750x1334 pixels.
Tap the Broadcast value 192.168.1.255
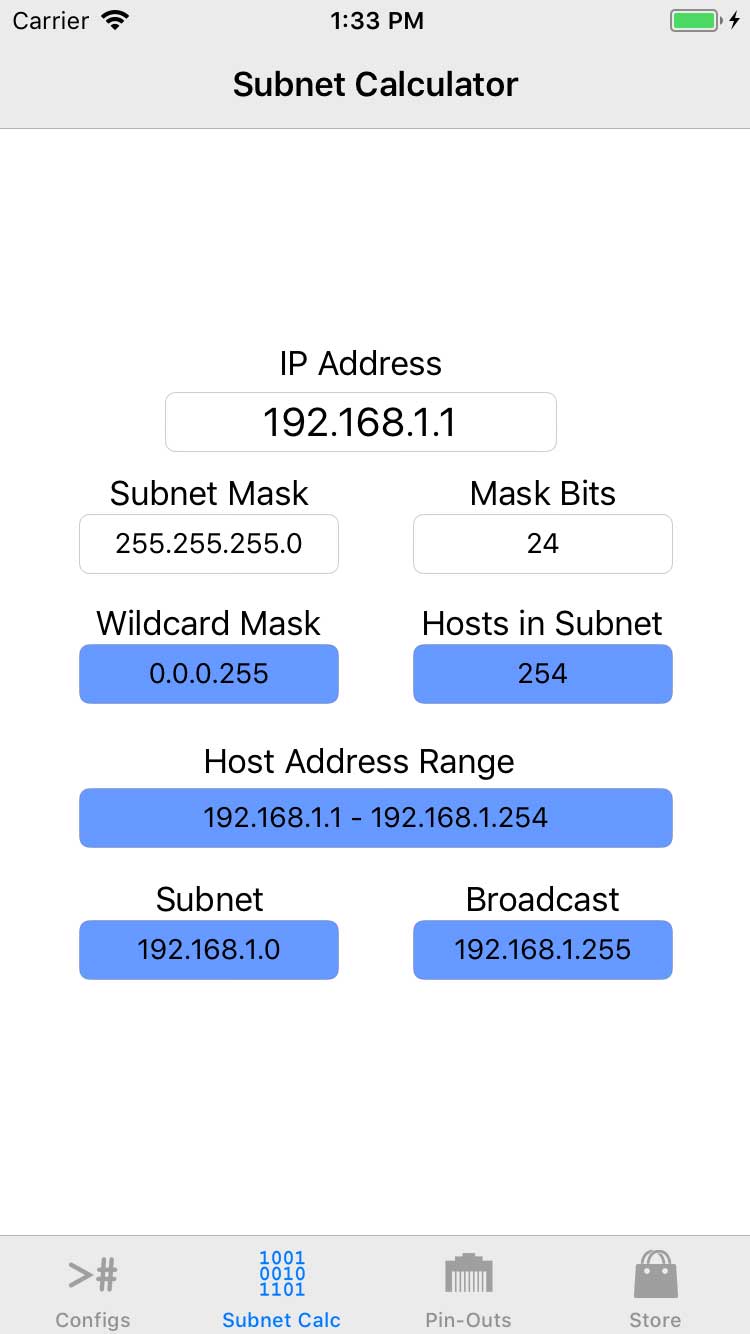(543, 949)
